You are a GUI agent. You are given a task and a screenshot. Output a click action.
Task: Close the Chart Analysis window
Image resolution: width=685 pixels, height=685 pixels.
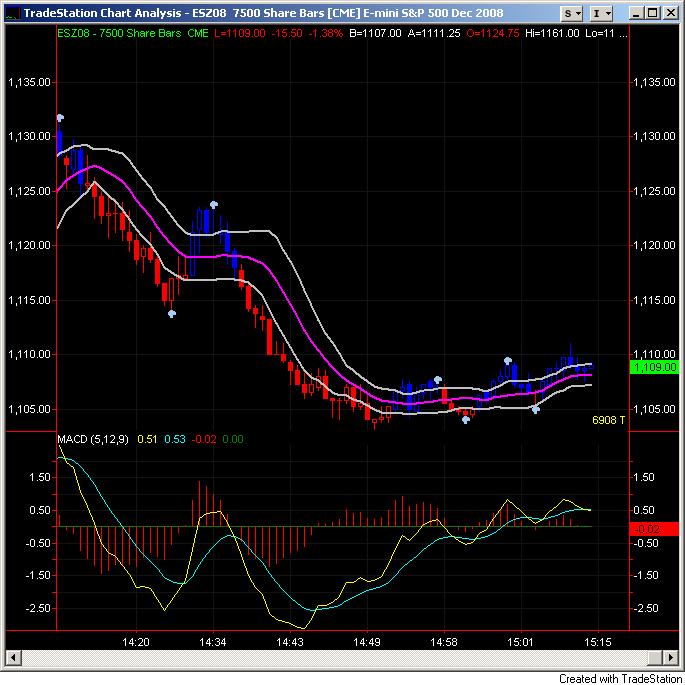670,13
